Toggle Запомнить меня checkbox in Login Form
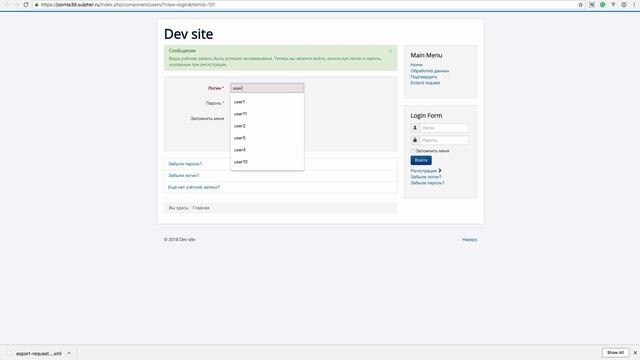Screen dimensions: 640x360 pyautogui.click(x=413, y=151)
